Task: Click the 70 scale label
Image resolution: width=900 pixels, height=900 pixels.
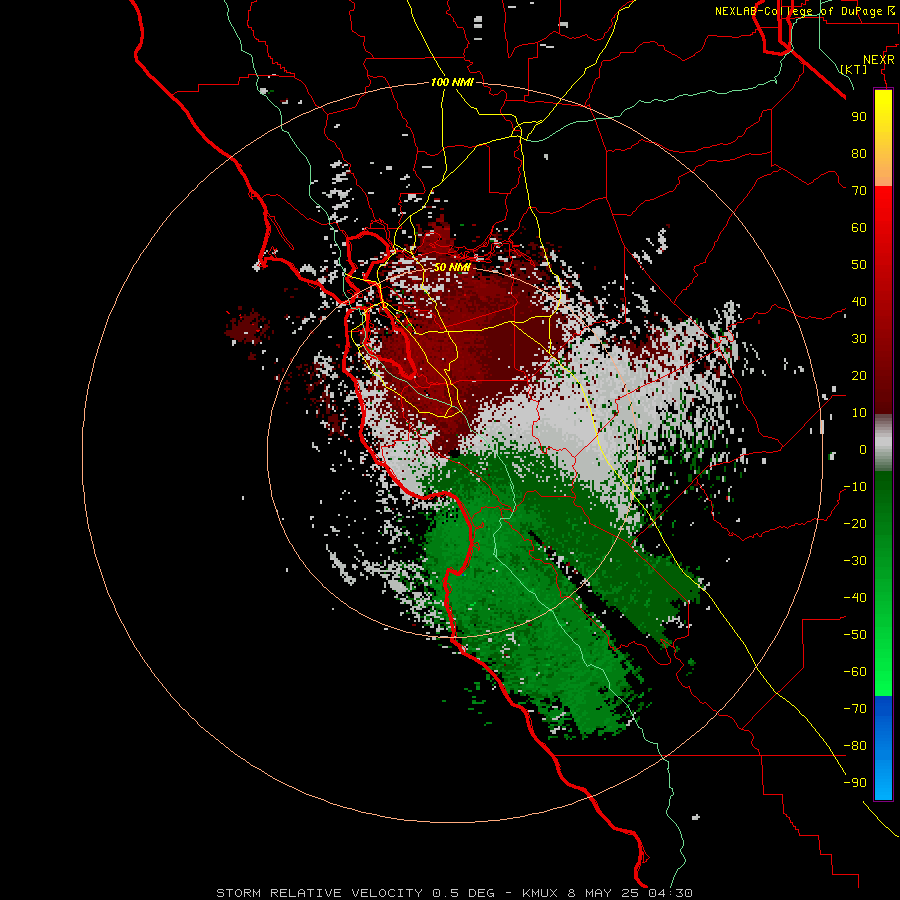Action: point(859,191)
